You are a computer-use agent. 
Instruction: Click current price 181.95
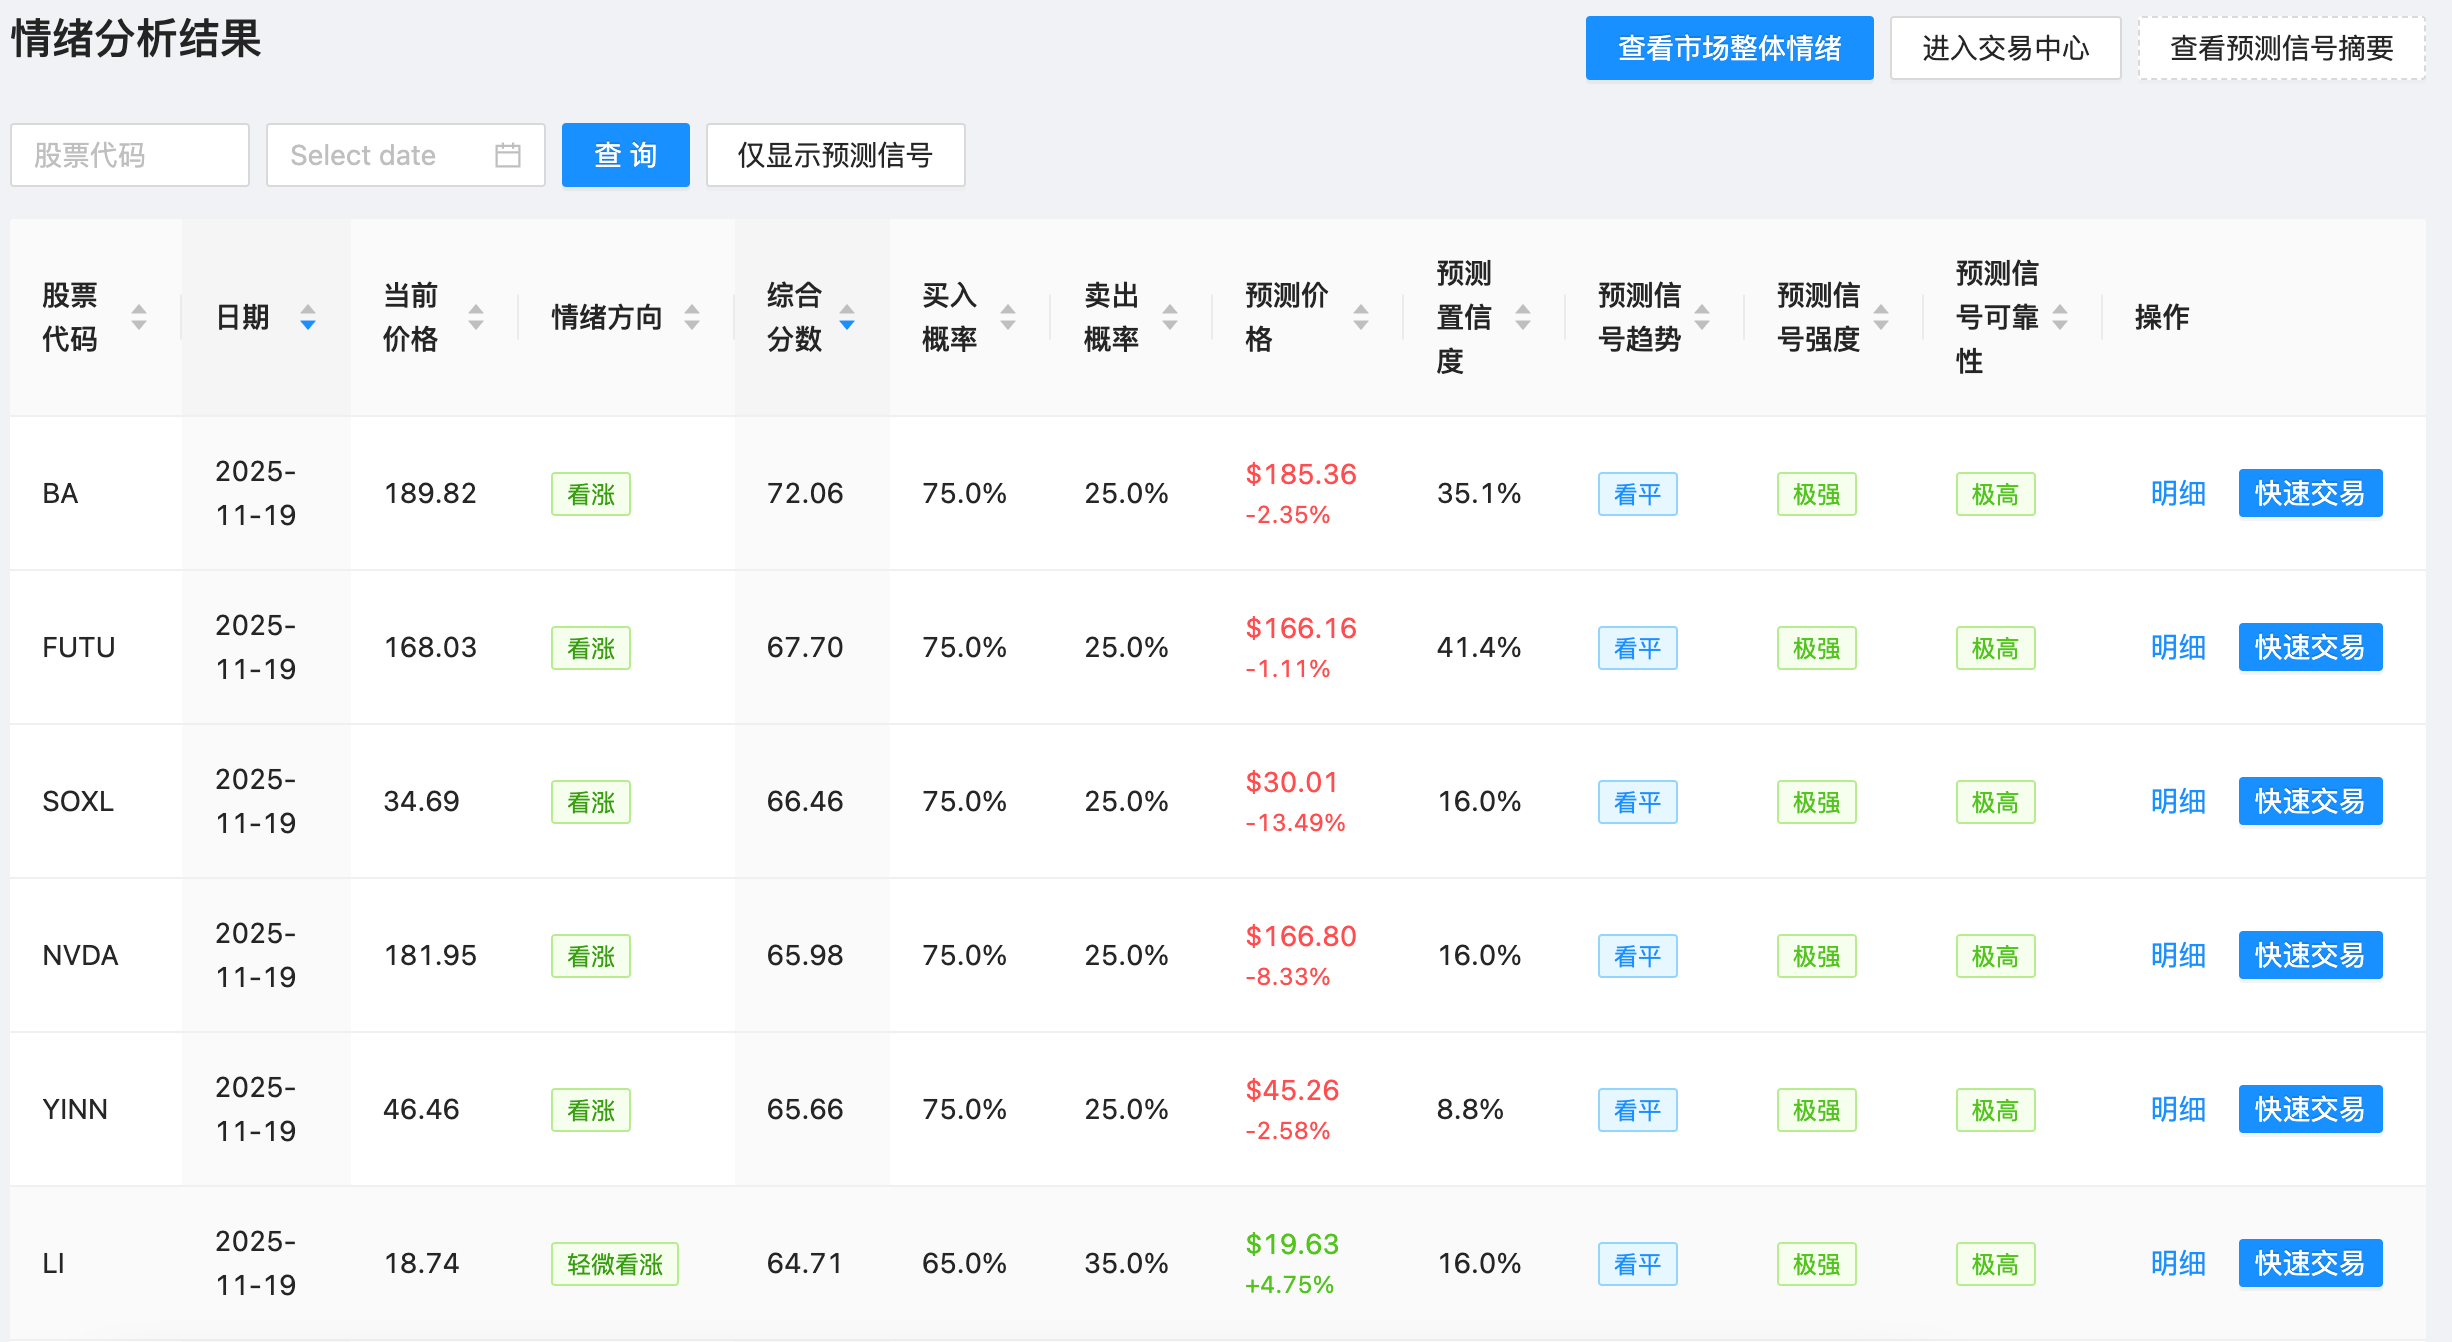click(x=431, y=955)
